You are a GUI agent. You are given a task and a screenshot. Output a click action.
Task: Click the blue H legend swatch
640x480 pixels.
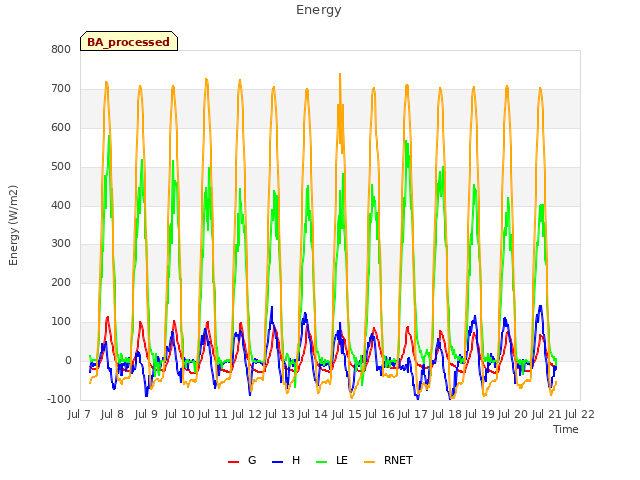click(278, 462)
